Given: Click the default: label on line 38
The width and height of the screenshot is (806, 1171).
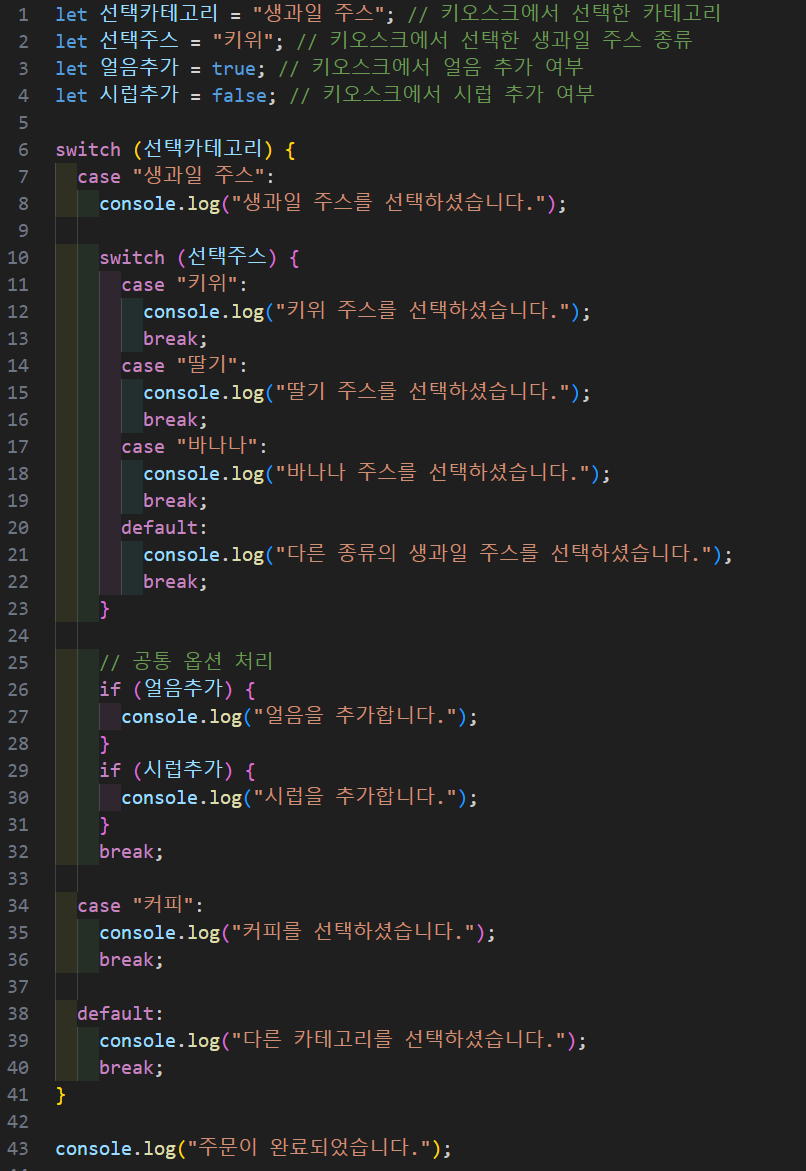Looking at the screenshot, I should [120, 1013].
